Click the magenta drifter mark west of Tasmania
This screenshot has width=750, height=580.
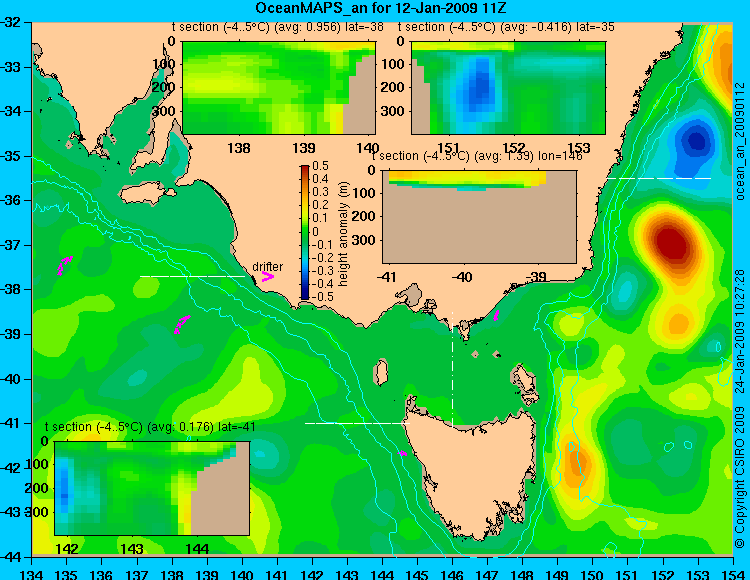pos(402,453)
